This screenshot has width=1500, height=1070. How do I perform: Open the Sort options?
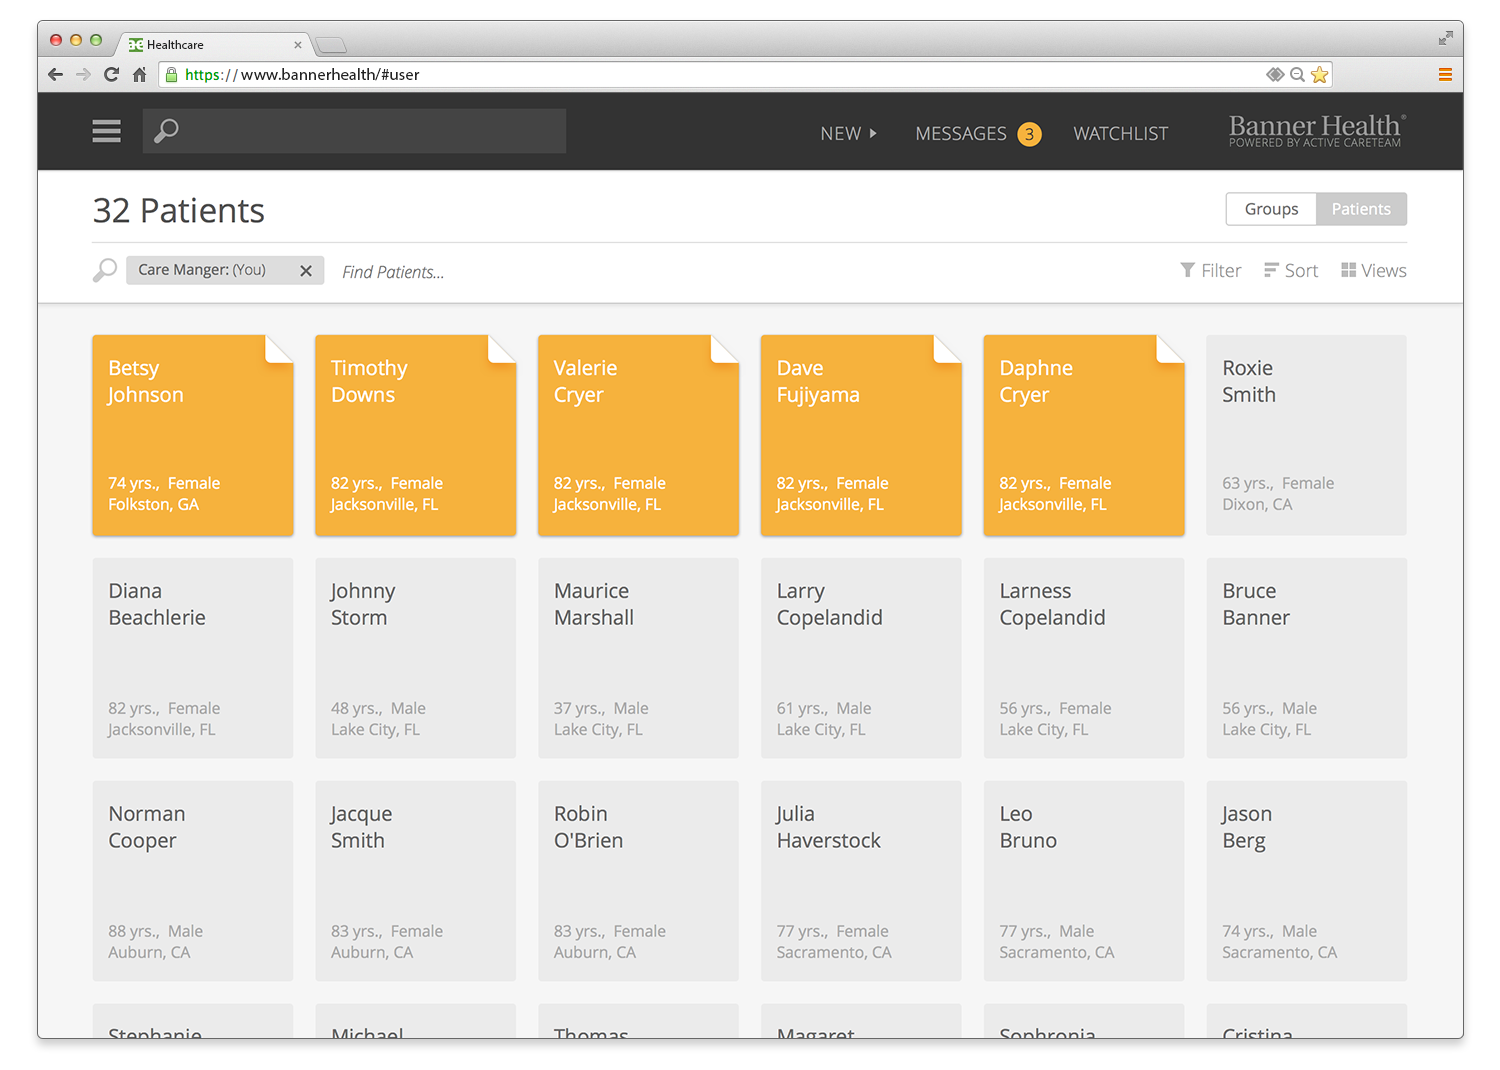coord(1291,270)
